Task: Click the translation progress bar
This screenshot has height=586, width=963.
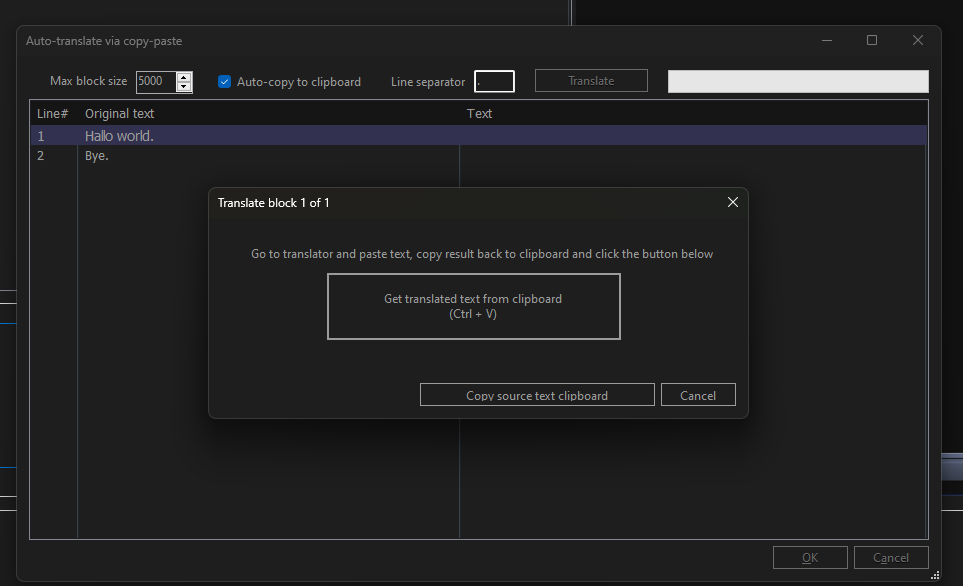Action: (x=797, y=81)
